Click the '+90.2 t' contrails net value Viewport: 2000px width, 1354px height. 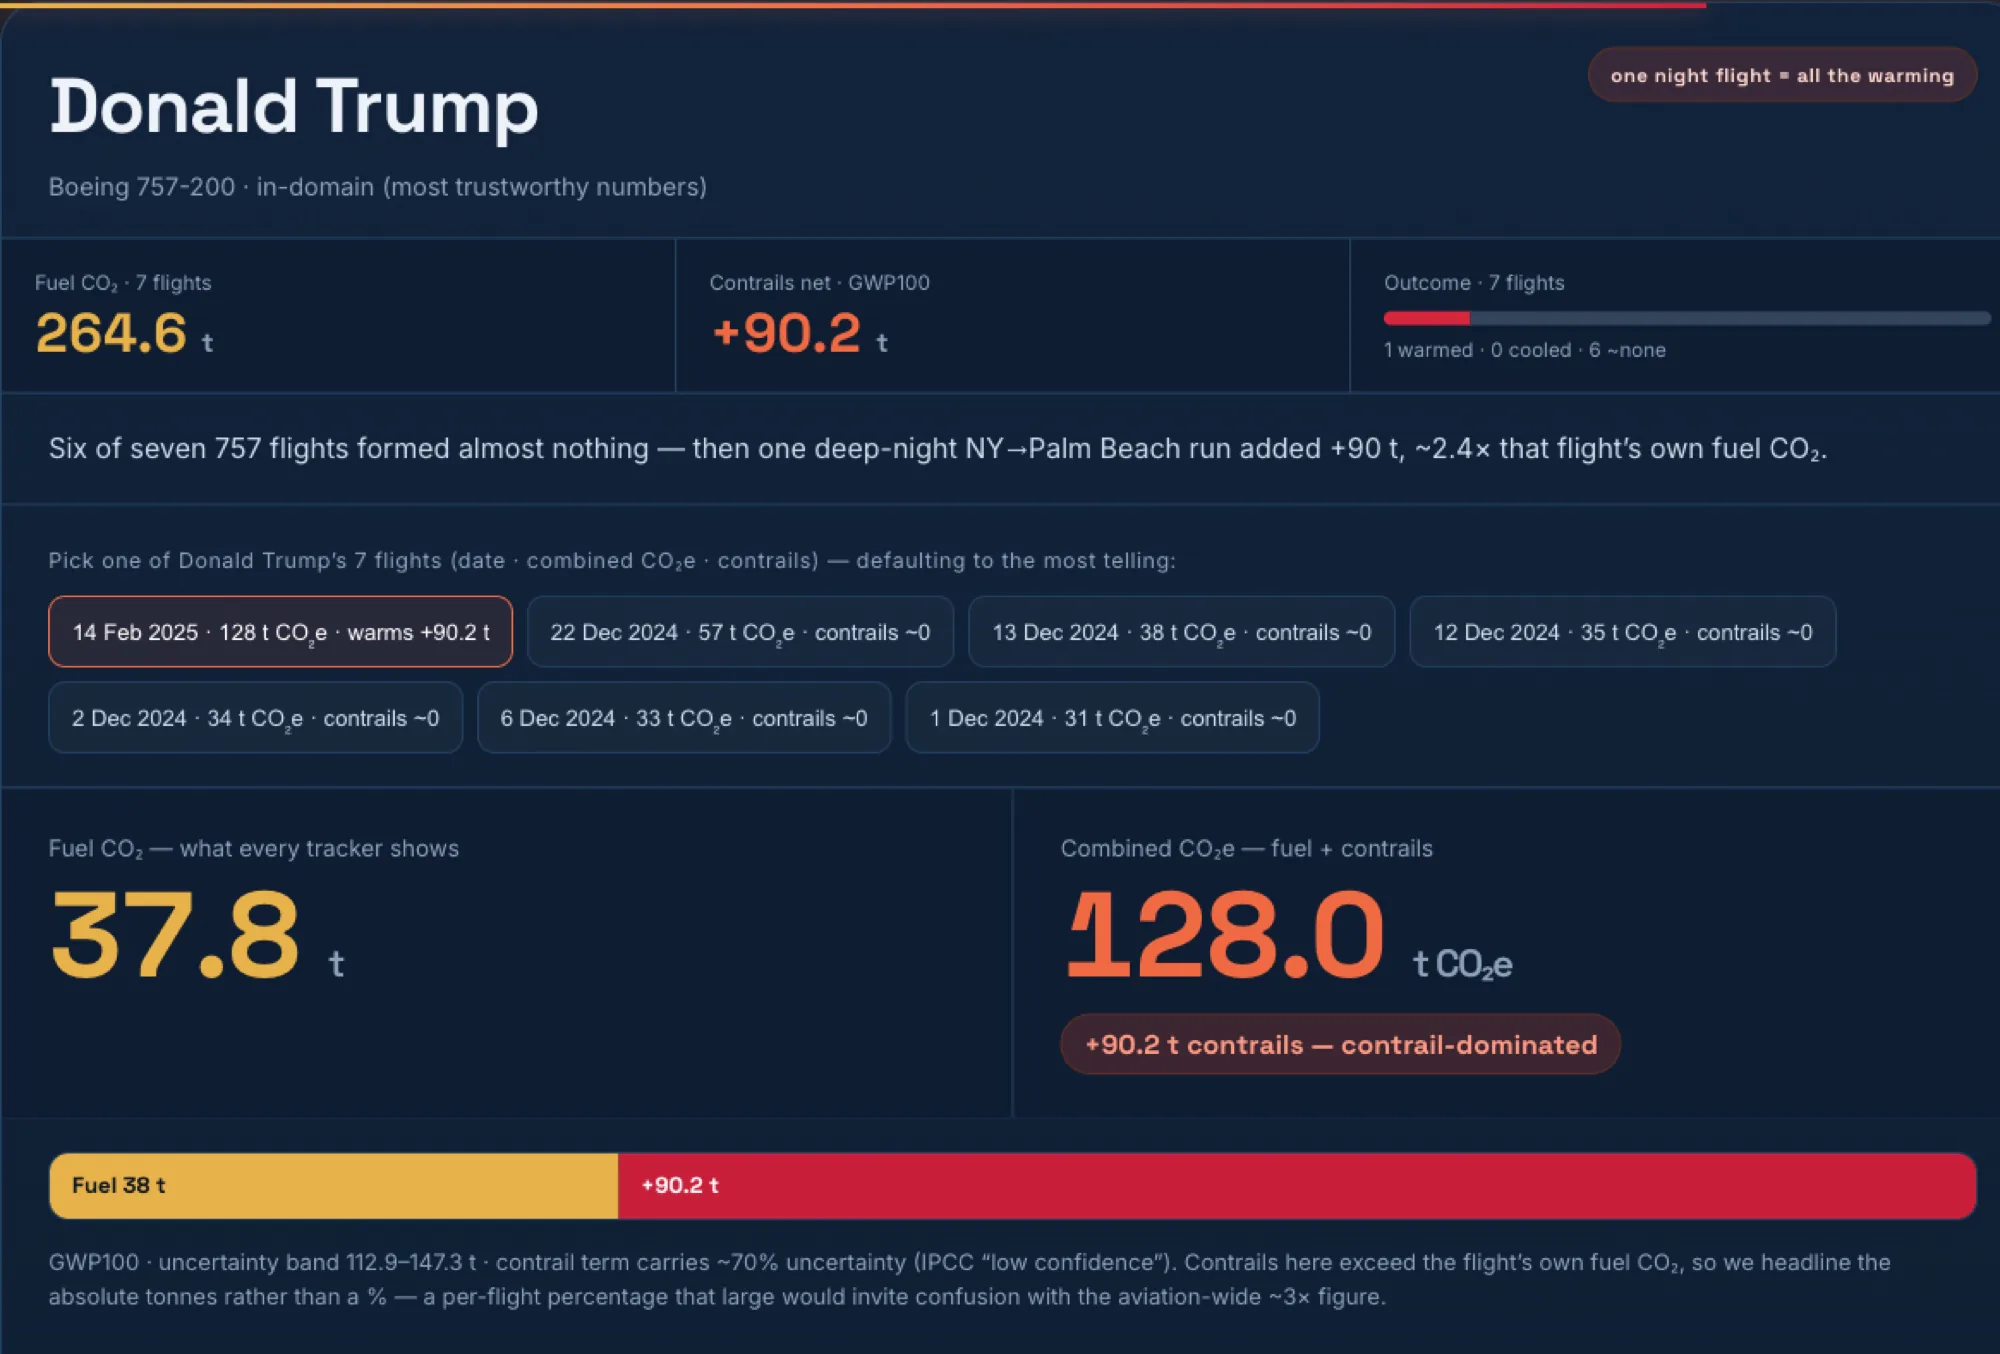pos(799,333)
